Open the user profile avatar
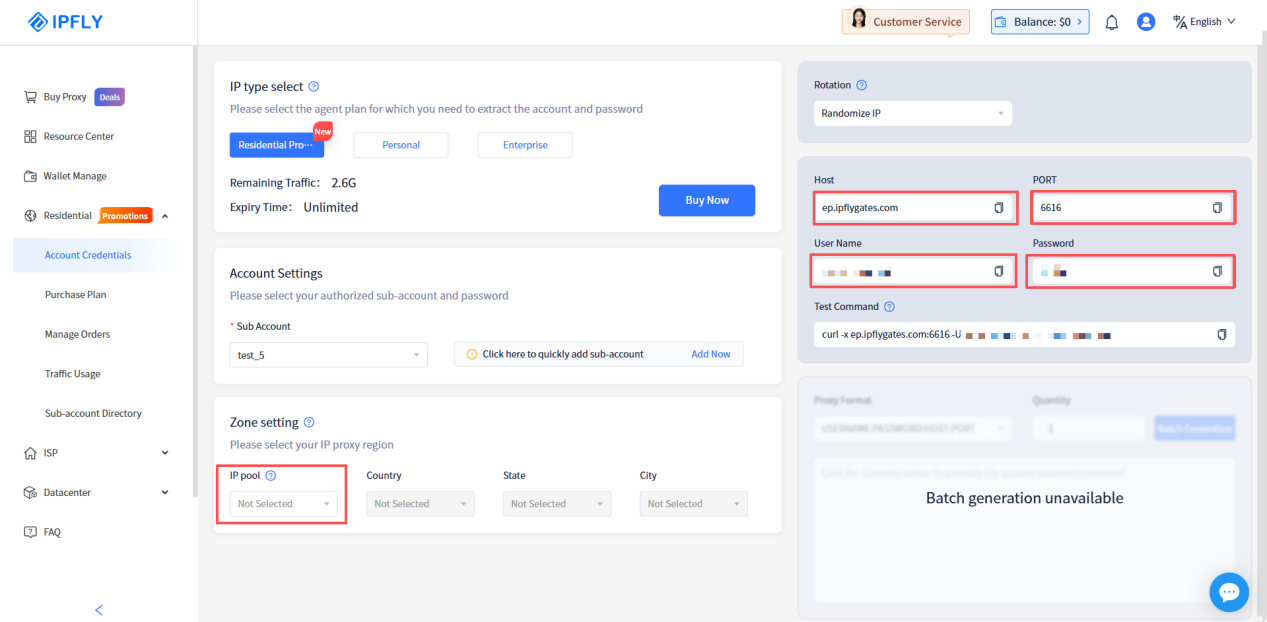Screen dimensions: 1267x622 (1146, 22)
